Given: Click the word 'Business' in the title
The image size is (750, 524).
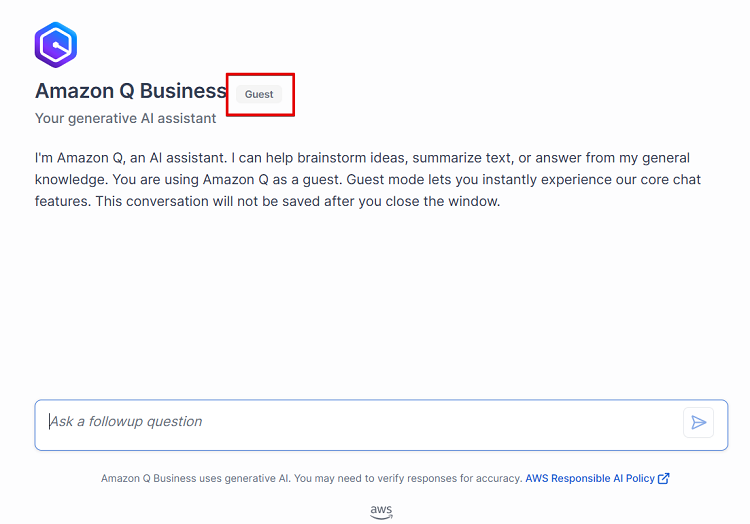Looking at the screenshot, I should coord(183,91).
